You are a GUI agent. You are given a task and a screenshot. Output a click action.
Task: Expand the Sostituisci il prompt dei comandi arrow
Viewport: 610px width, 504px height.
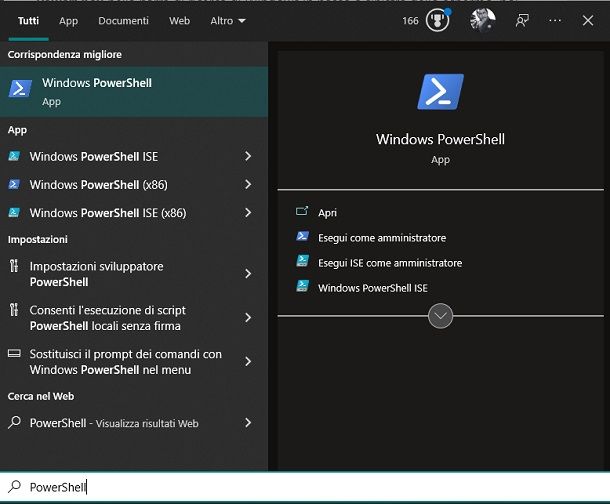248,362
